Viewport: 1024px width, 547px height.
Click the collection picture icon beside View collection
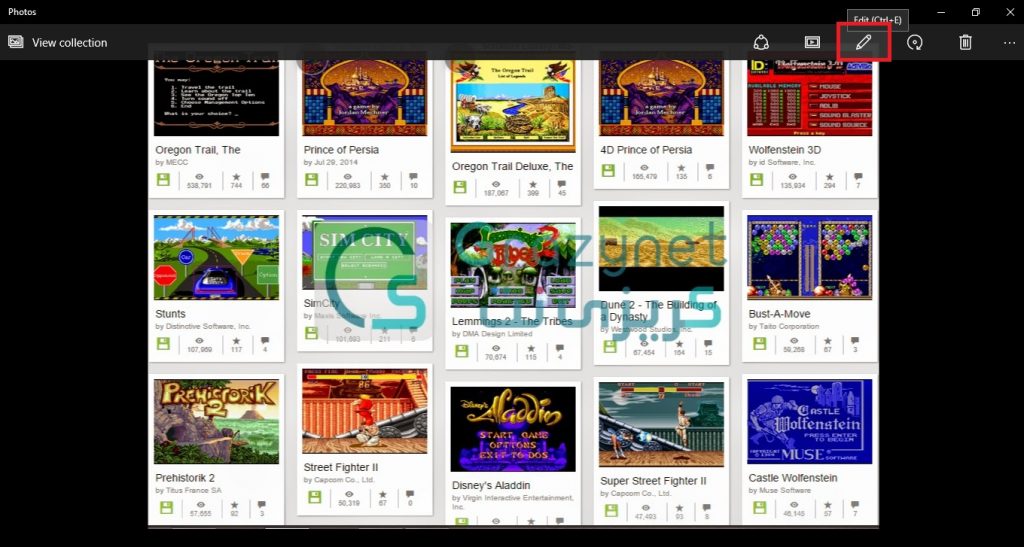(x=16, y=42)
